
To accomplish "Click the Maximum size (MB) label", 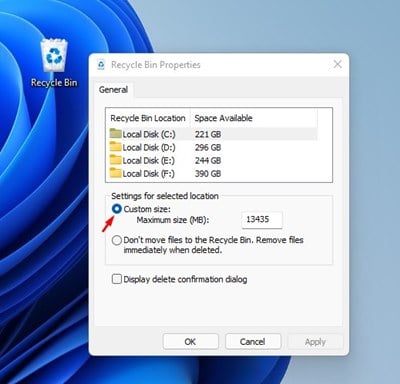I will pos(173,220).
